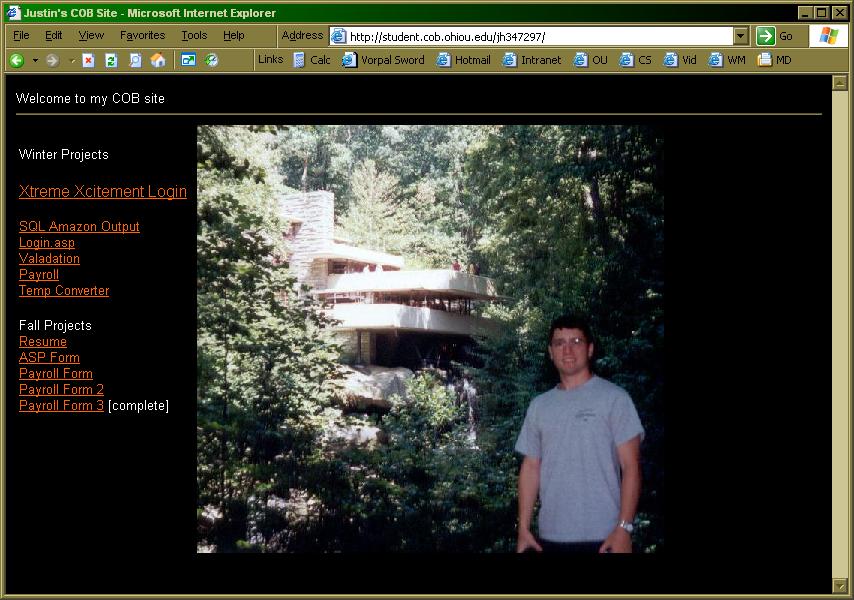854x600 pixels.
Task: Open the Forward history dropdown arrow
Action: click(x=72, y=60)
